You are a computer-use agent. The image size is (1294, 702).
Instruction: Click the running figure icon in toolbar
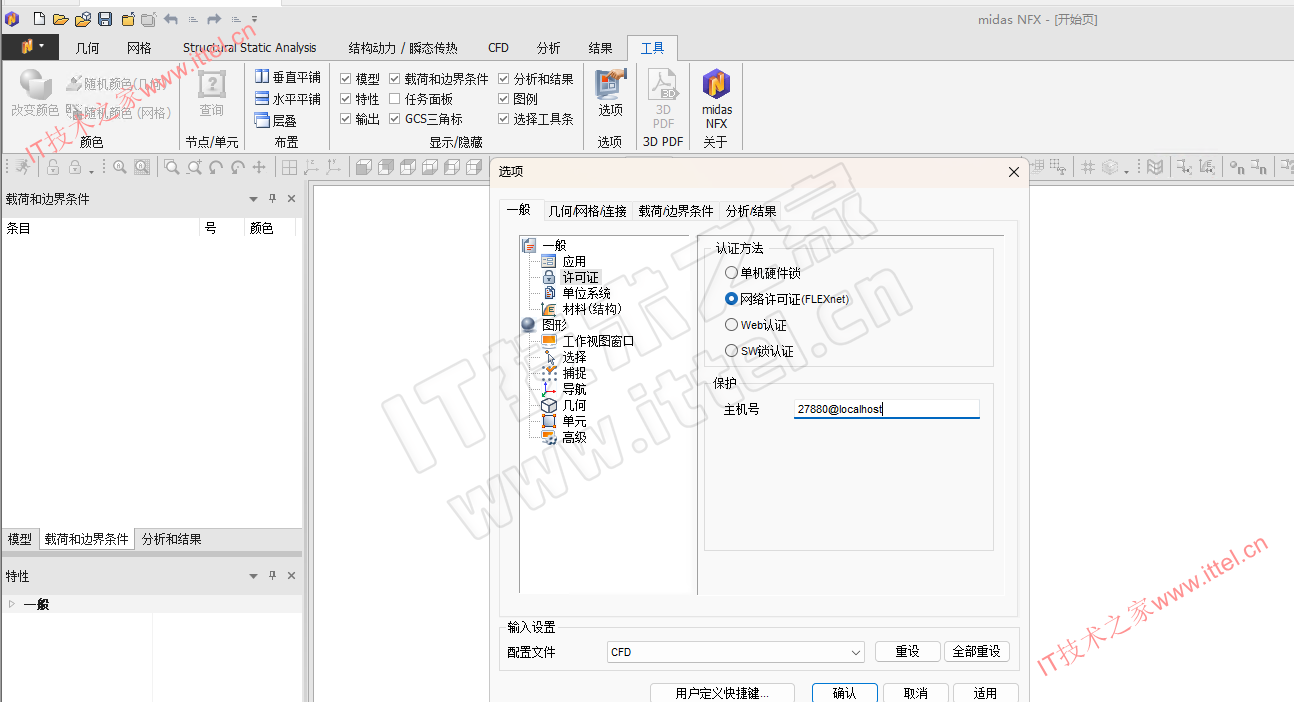[x=22, y=168]
